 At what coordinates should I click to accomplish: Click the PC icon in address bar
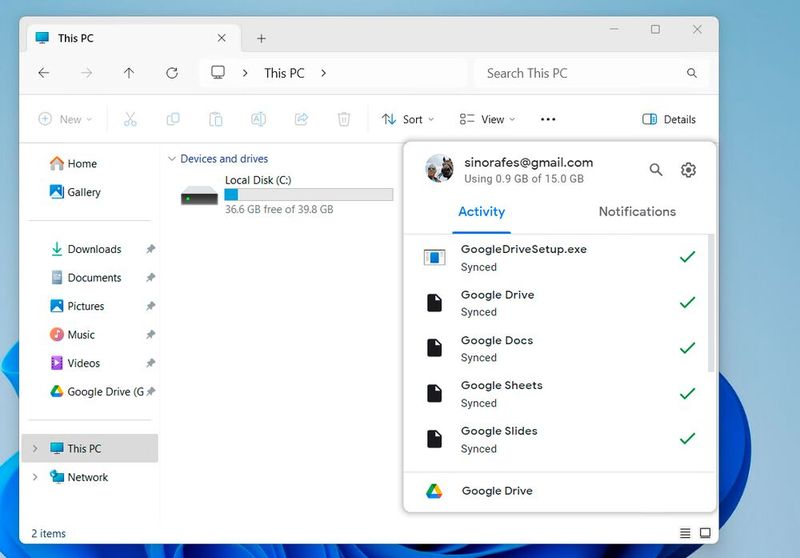218,73
